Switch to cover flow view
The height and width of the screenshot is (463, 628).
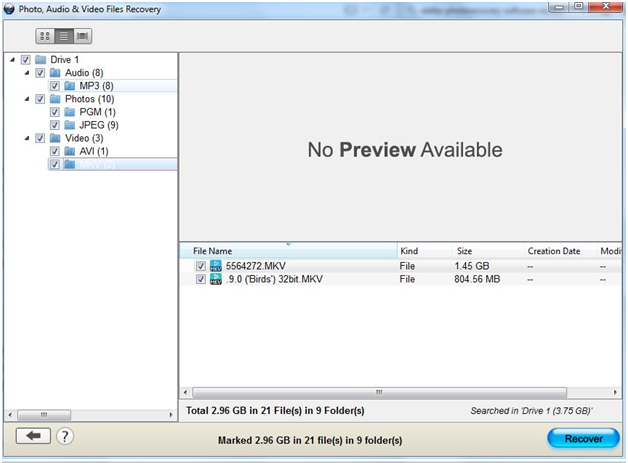tap(83, 36)
